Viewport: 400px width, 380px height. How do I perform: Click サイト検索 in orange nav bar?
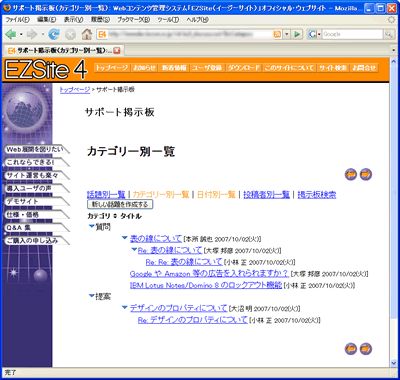[333, 68]
